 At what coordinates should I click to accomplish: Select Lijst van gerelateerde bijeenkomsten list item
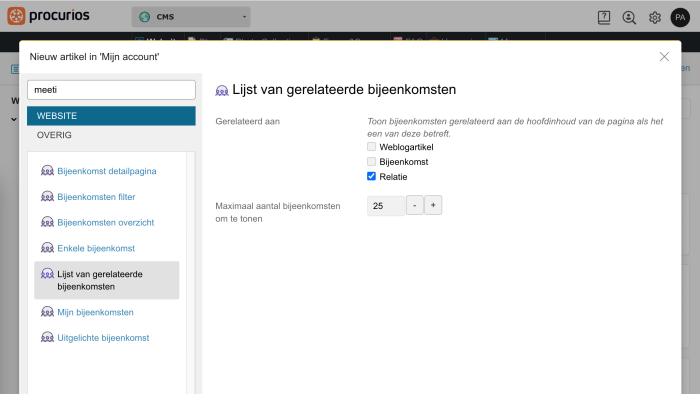[107, 280]
